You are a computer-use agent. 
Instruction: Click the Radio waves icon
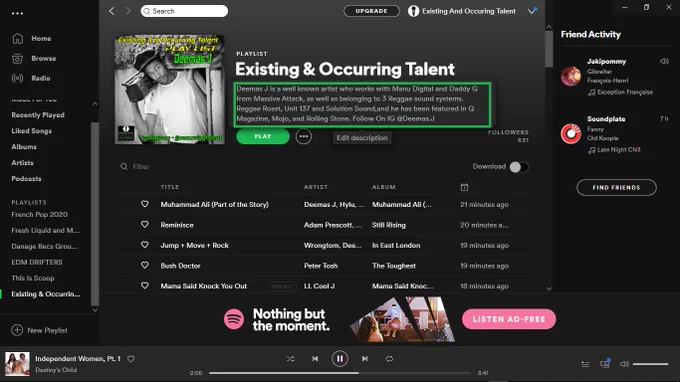click(17, 78)
